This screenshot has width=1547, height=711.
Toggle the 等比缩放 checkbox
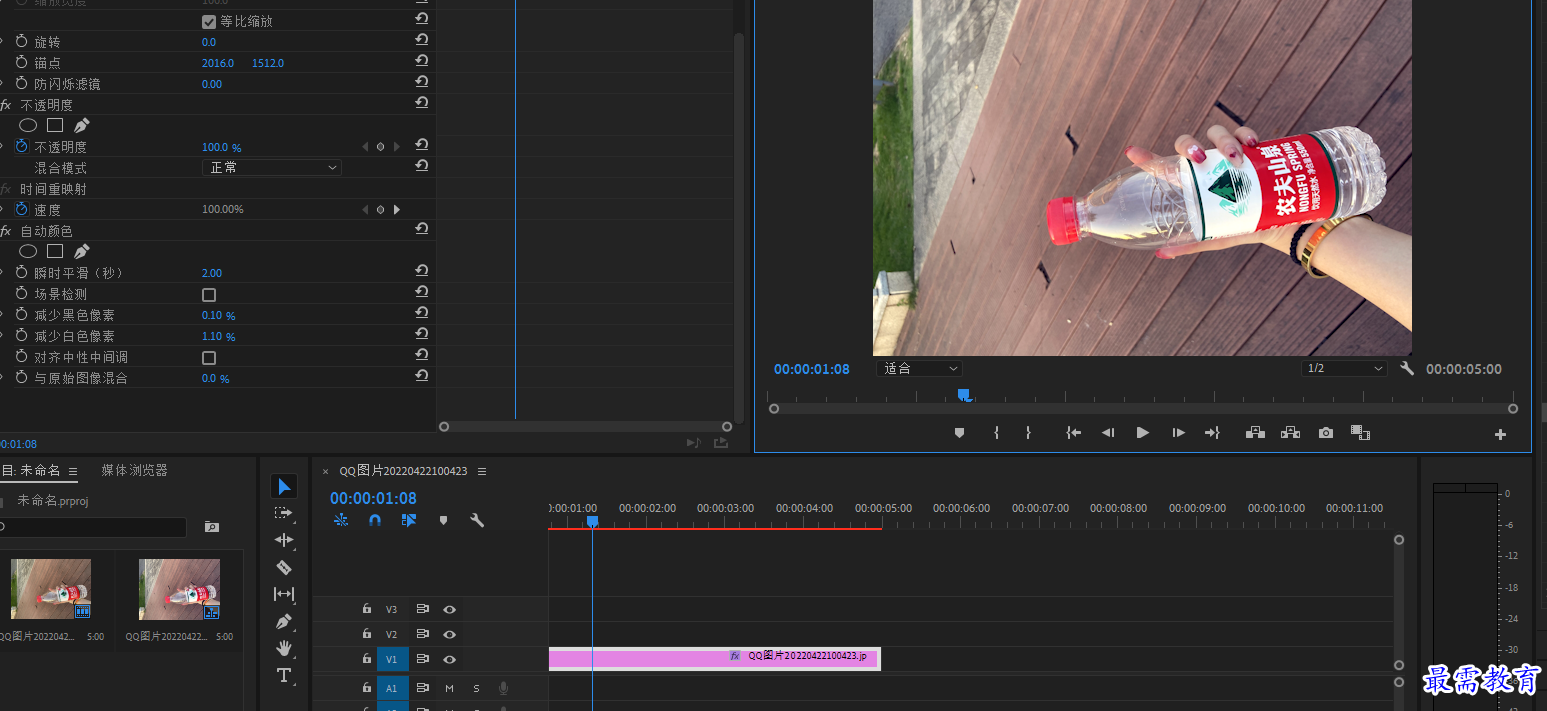coord(209,21)
